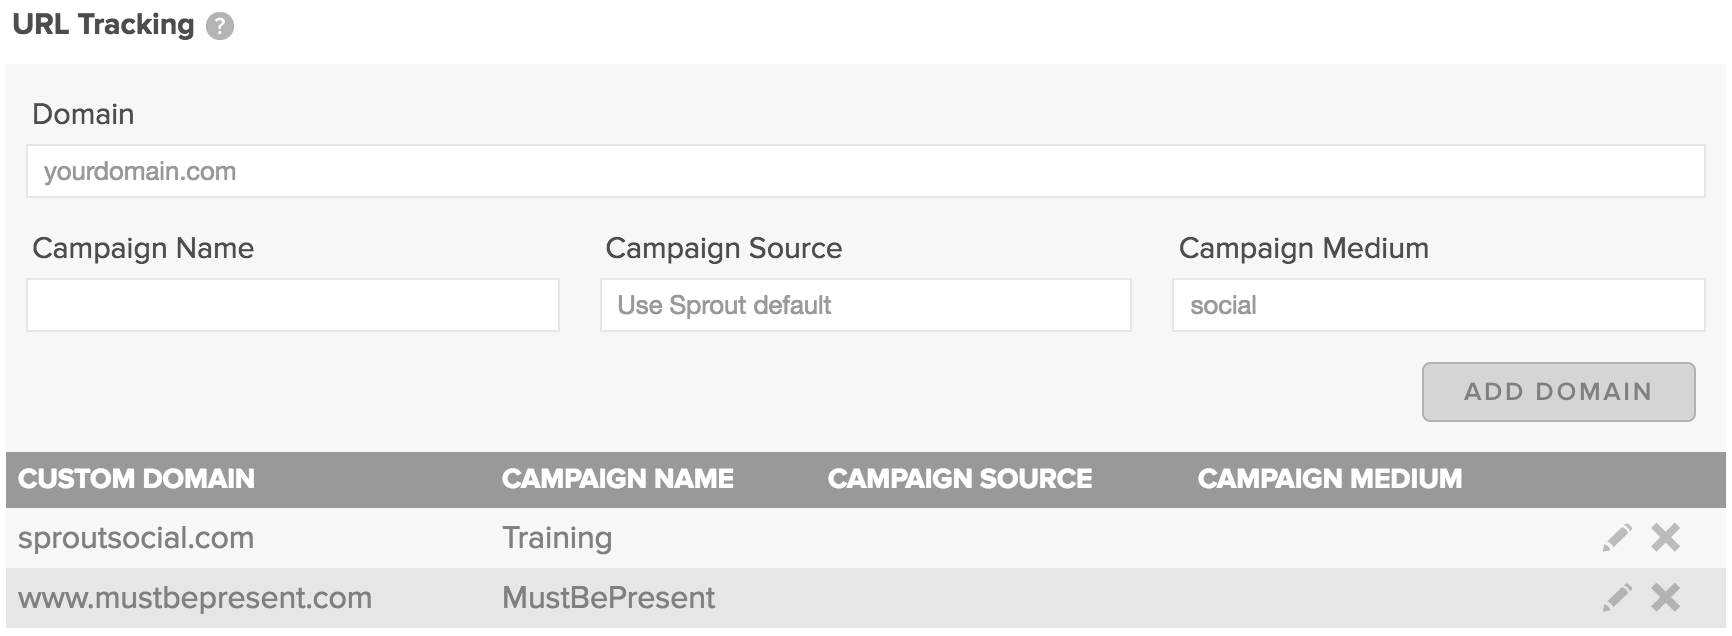
Task: Click the Add Domain button
Action: [1558, 392]
